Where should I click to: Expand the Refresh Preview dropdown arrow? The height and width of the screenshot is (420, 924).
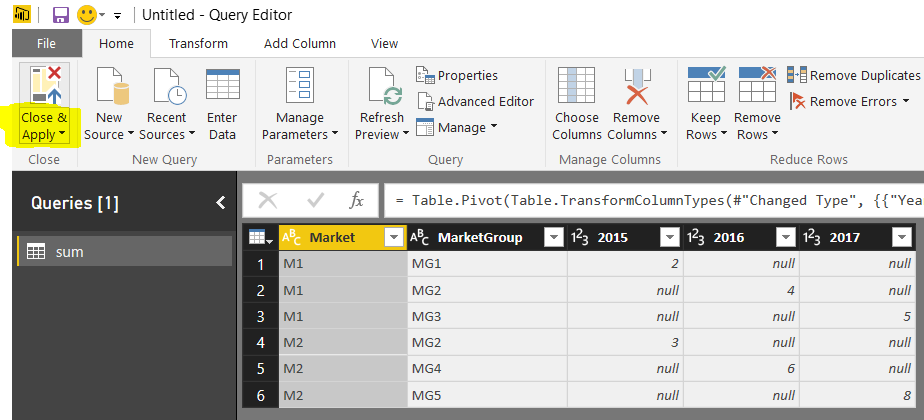[405, 134]
